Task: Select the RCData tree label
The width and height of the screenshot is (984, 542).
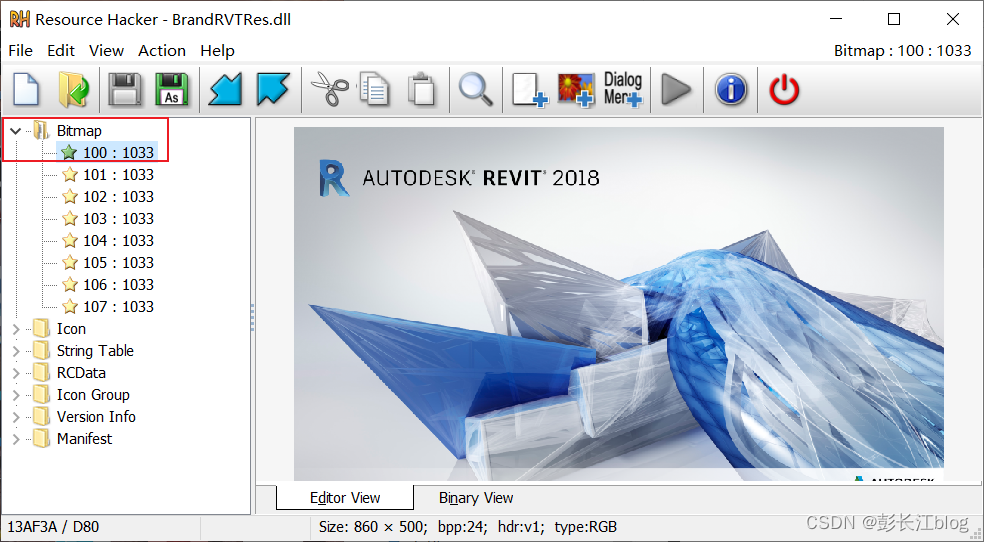Action: pos(81,373)
